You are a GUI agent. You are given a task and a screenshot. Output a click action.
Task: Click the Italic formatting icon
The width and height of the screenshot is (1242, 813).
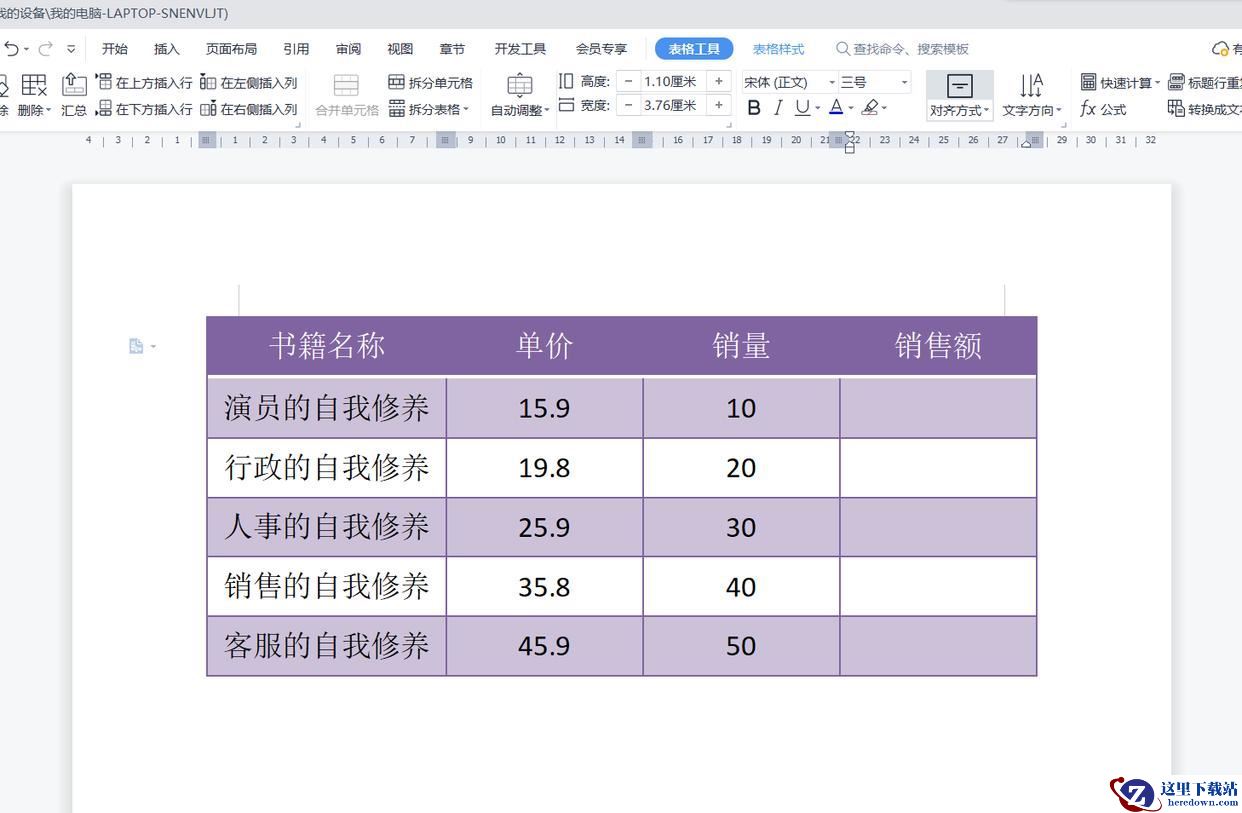coord(778,108)
